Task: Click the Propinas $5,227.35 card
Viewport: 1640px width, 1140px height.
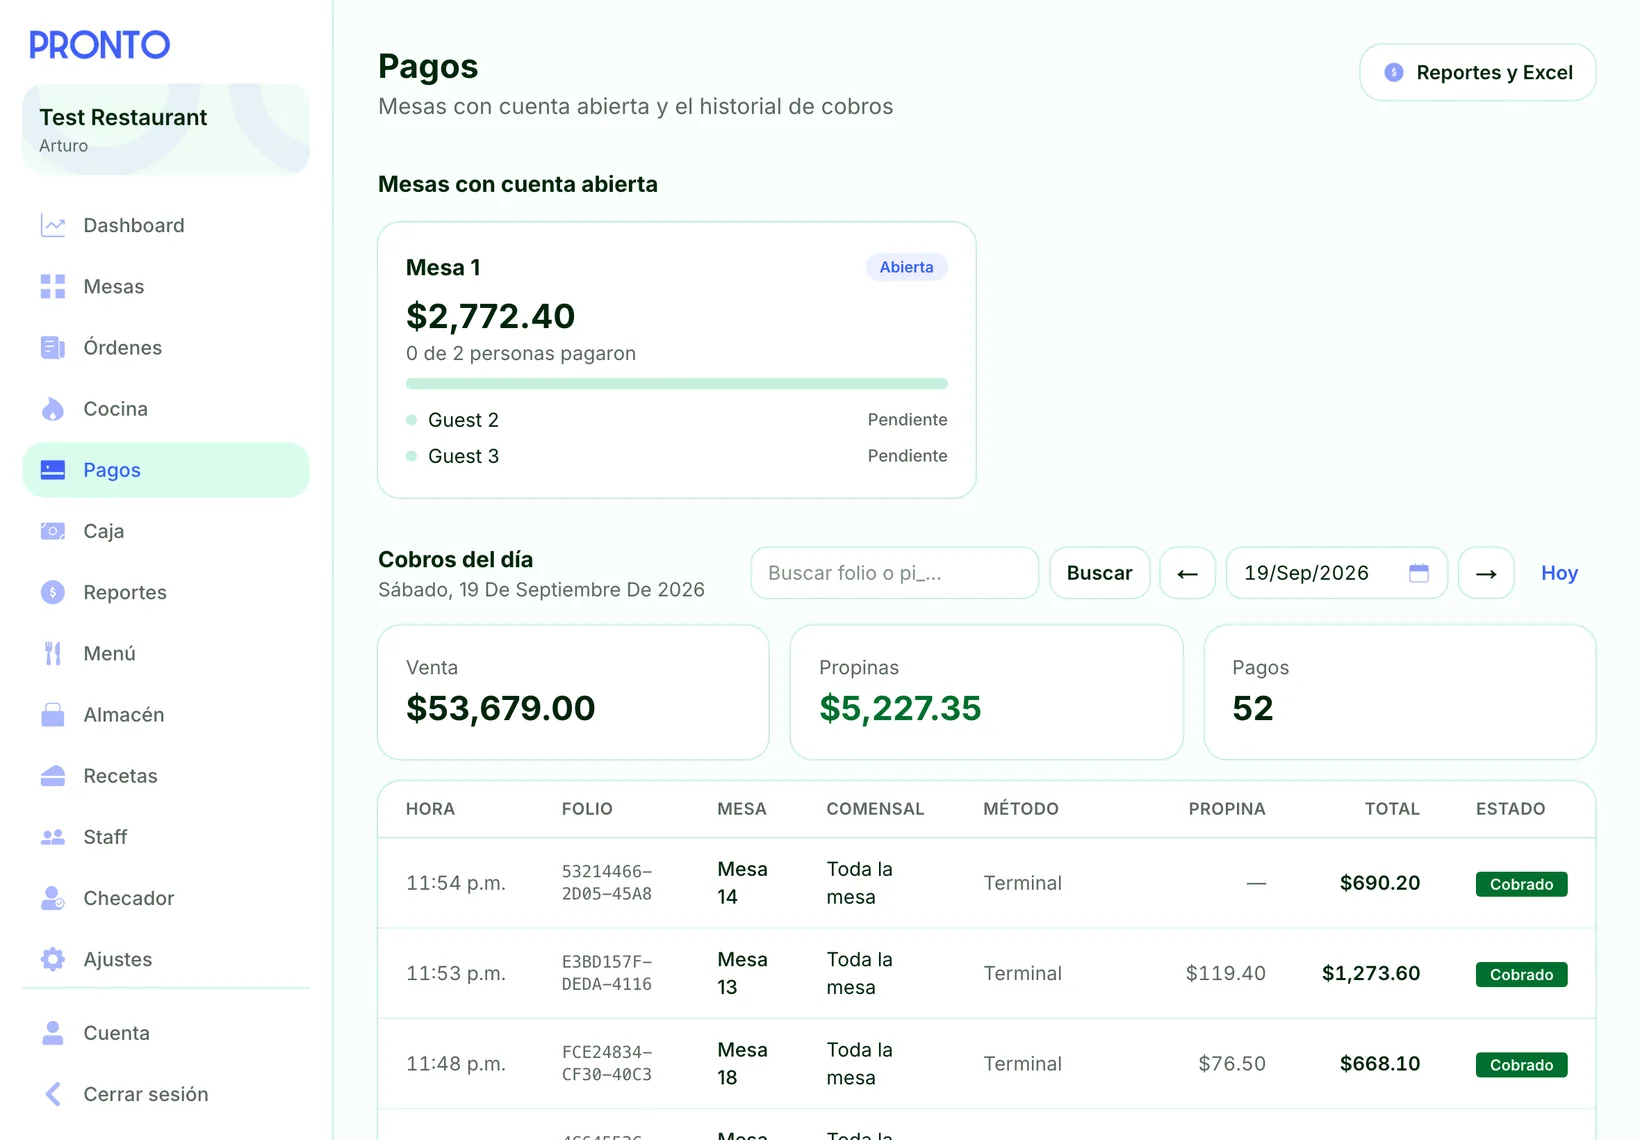Action: 986,692
